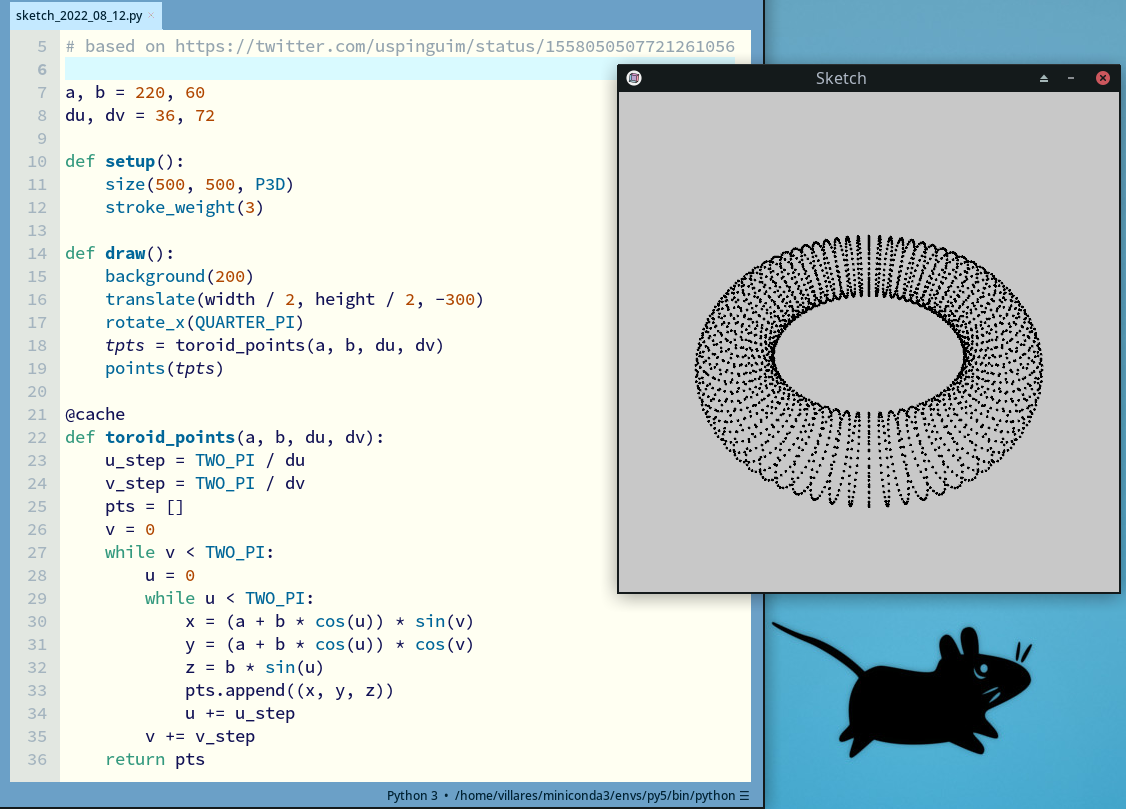Click the stroke_weight(3) call
This screenshot has width=1126, height=809.
coord(184,207)
